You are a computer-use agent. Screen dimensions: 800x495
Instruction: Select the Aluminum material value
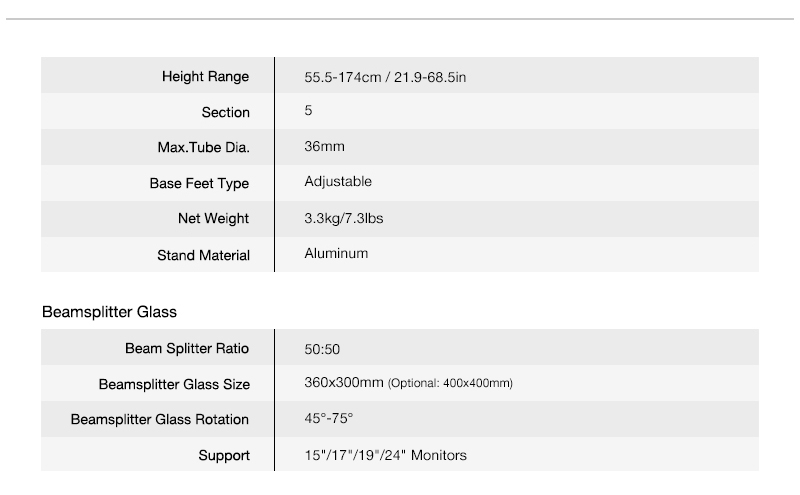(x=336, y=254)
